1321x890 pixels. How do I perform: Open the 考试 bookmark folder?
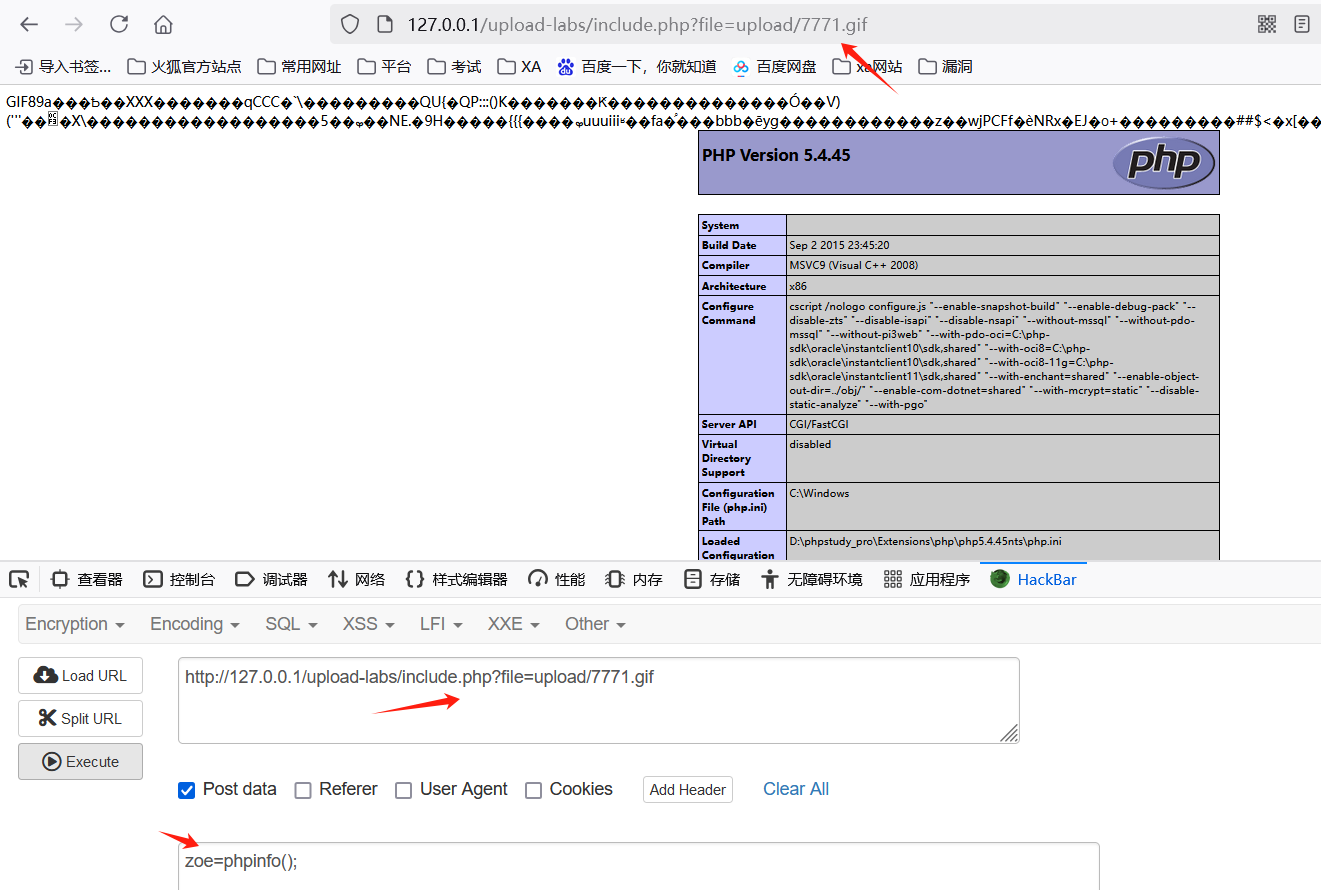[x=454, y=67]
